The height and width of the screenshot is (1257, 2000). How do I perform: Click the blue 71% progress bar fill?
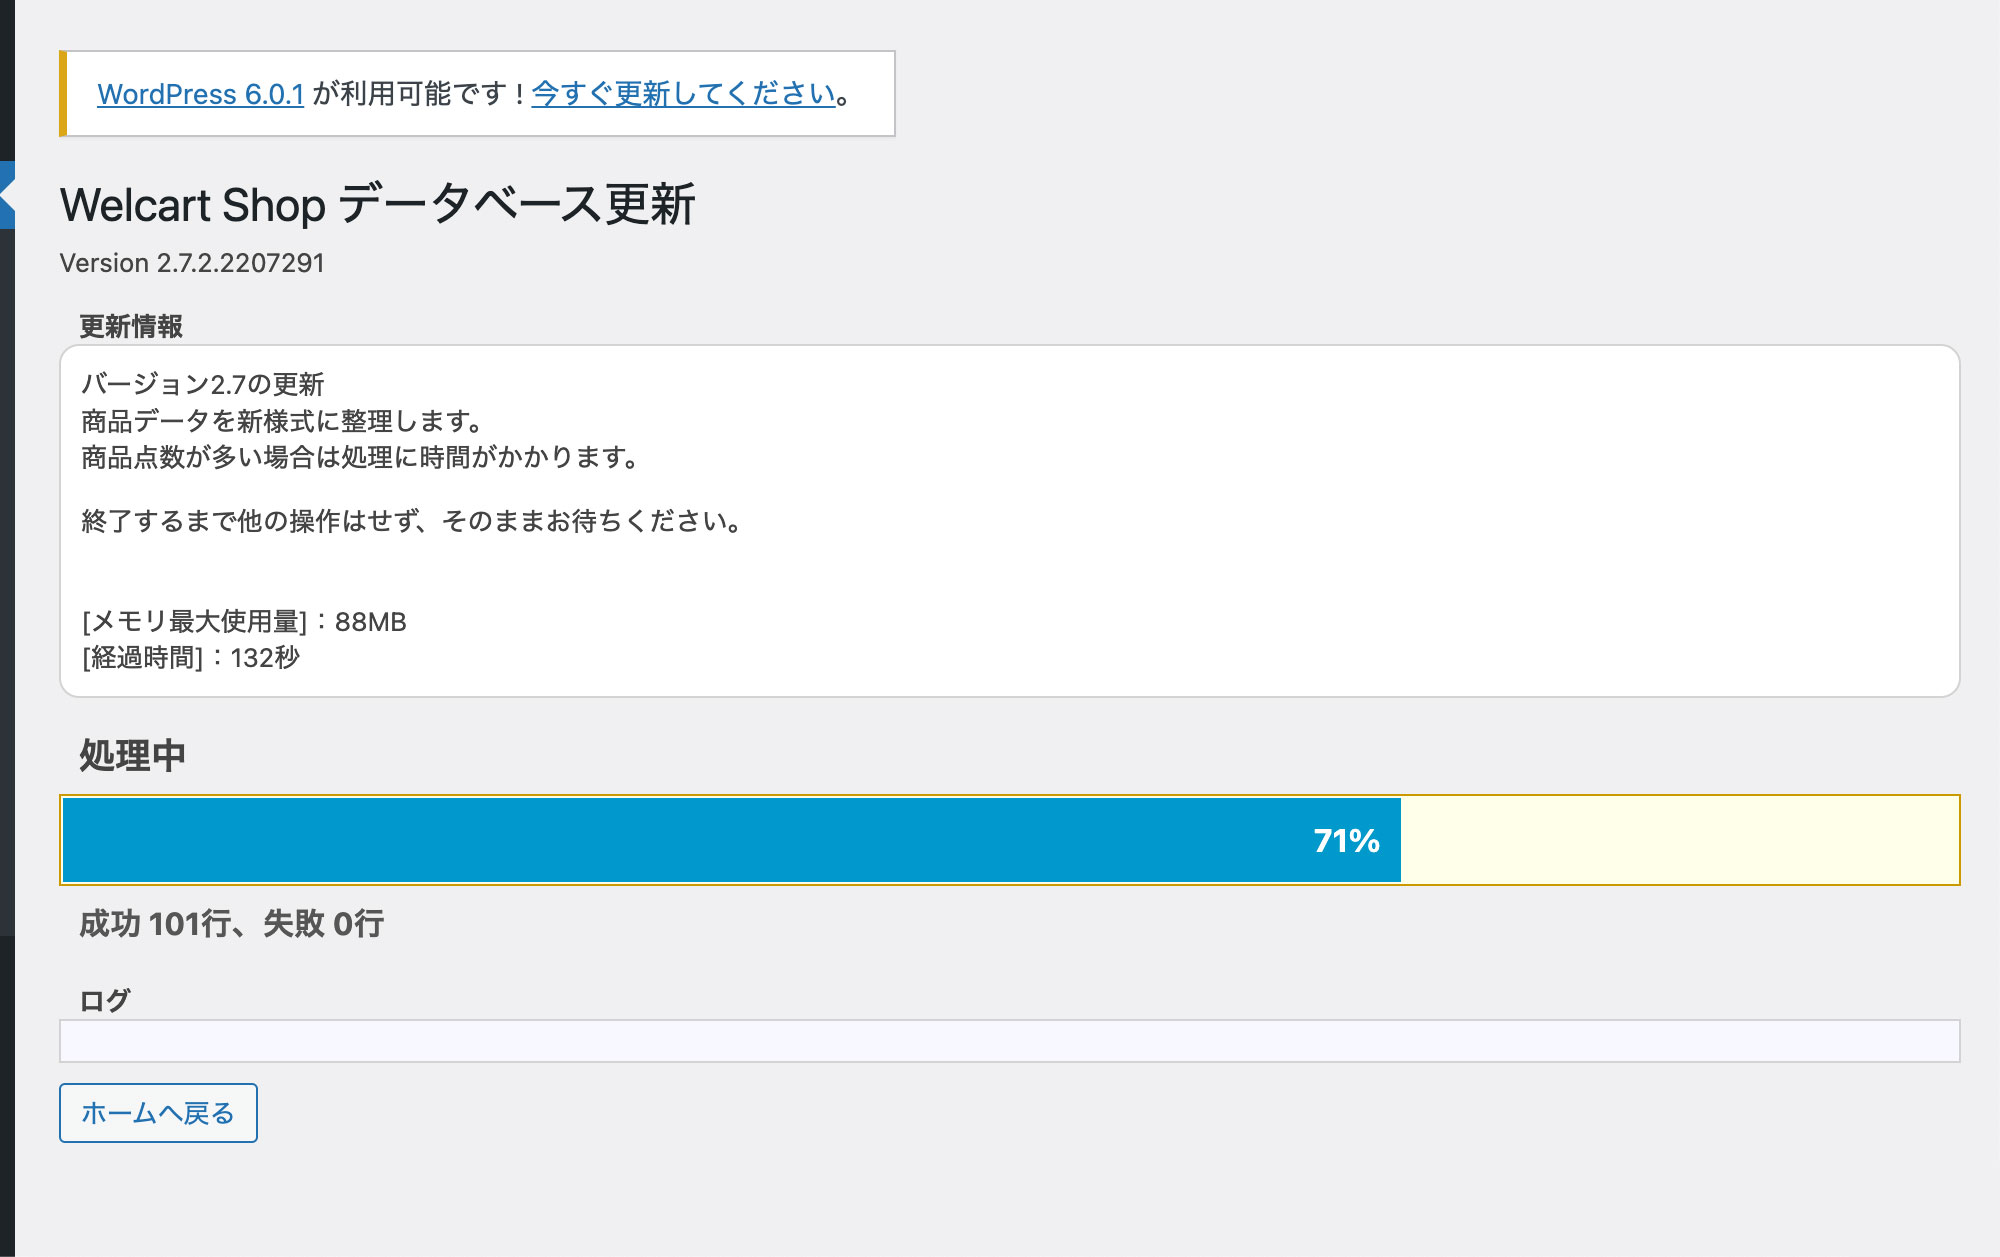click(731, 840)
